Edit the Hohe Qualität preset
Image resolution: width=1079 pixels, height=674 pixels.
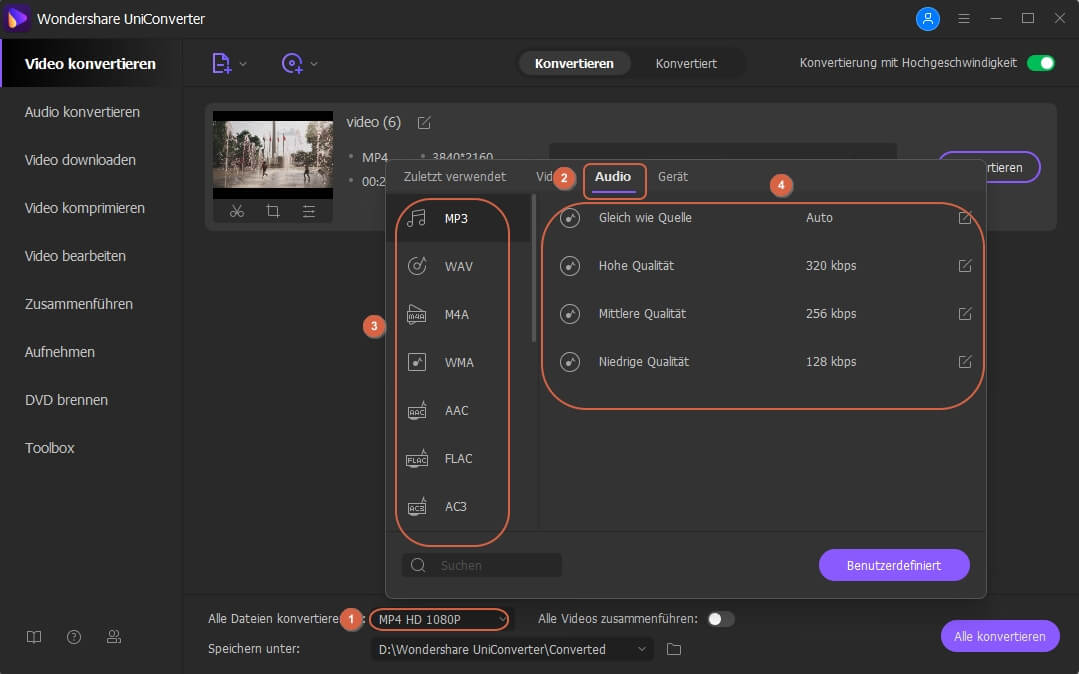(965, 266)
